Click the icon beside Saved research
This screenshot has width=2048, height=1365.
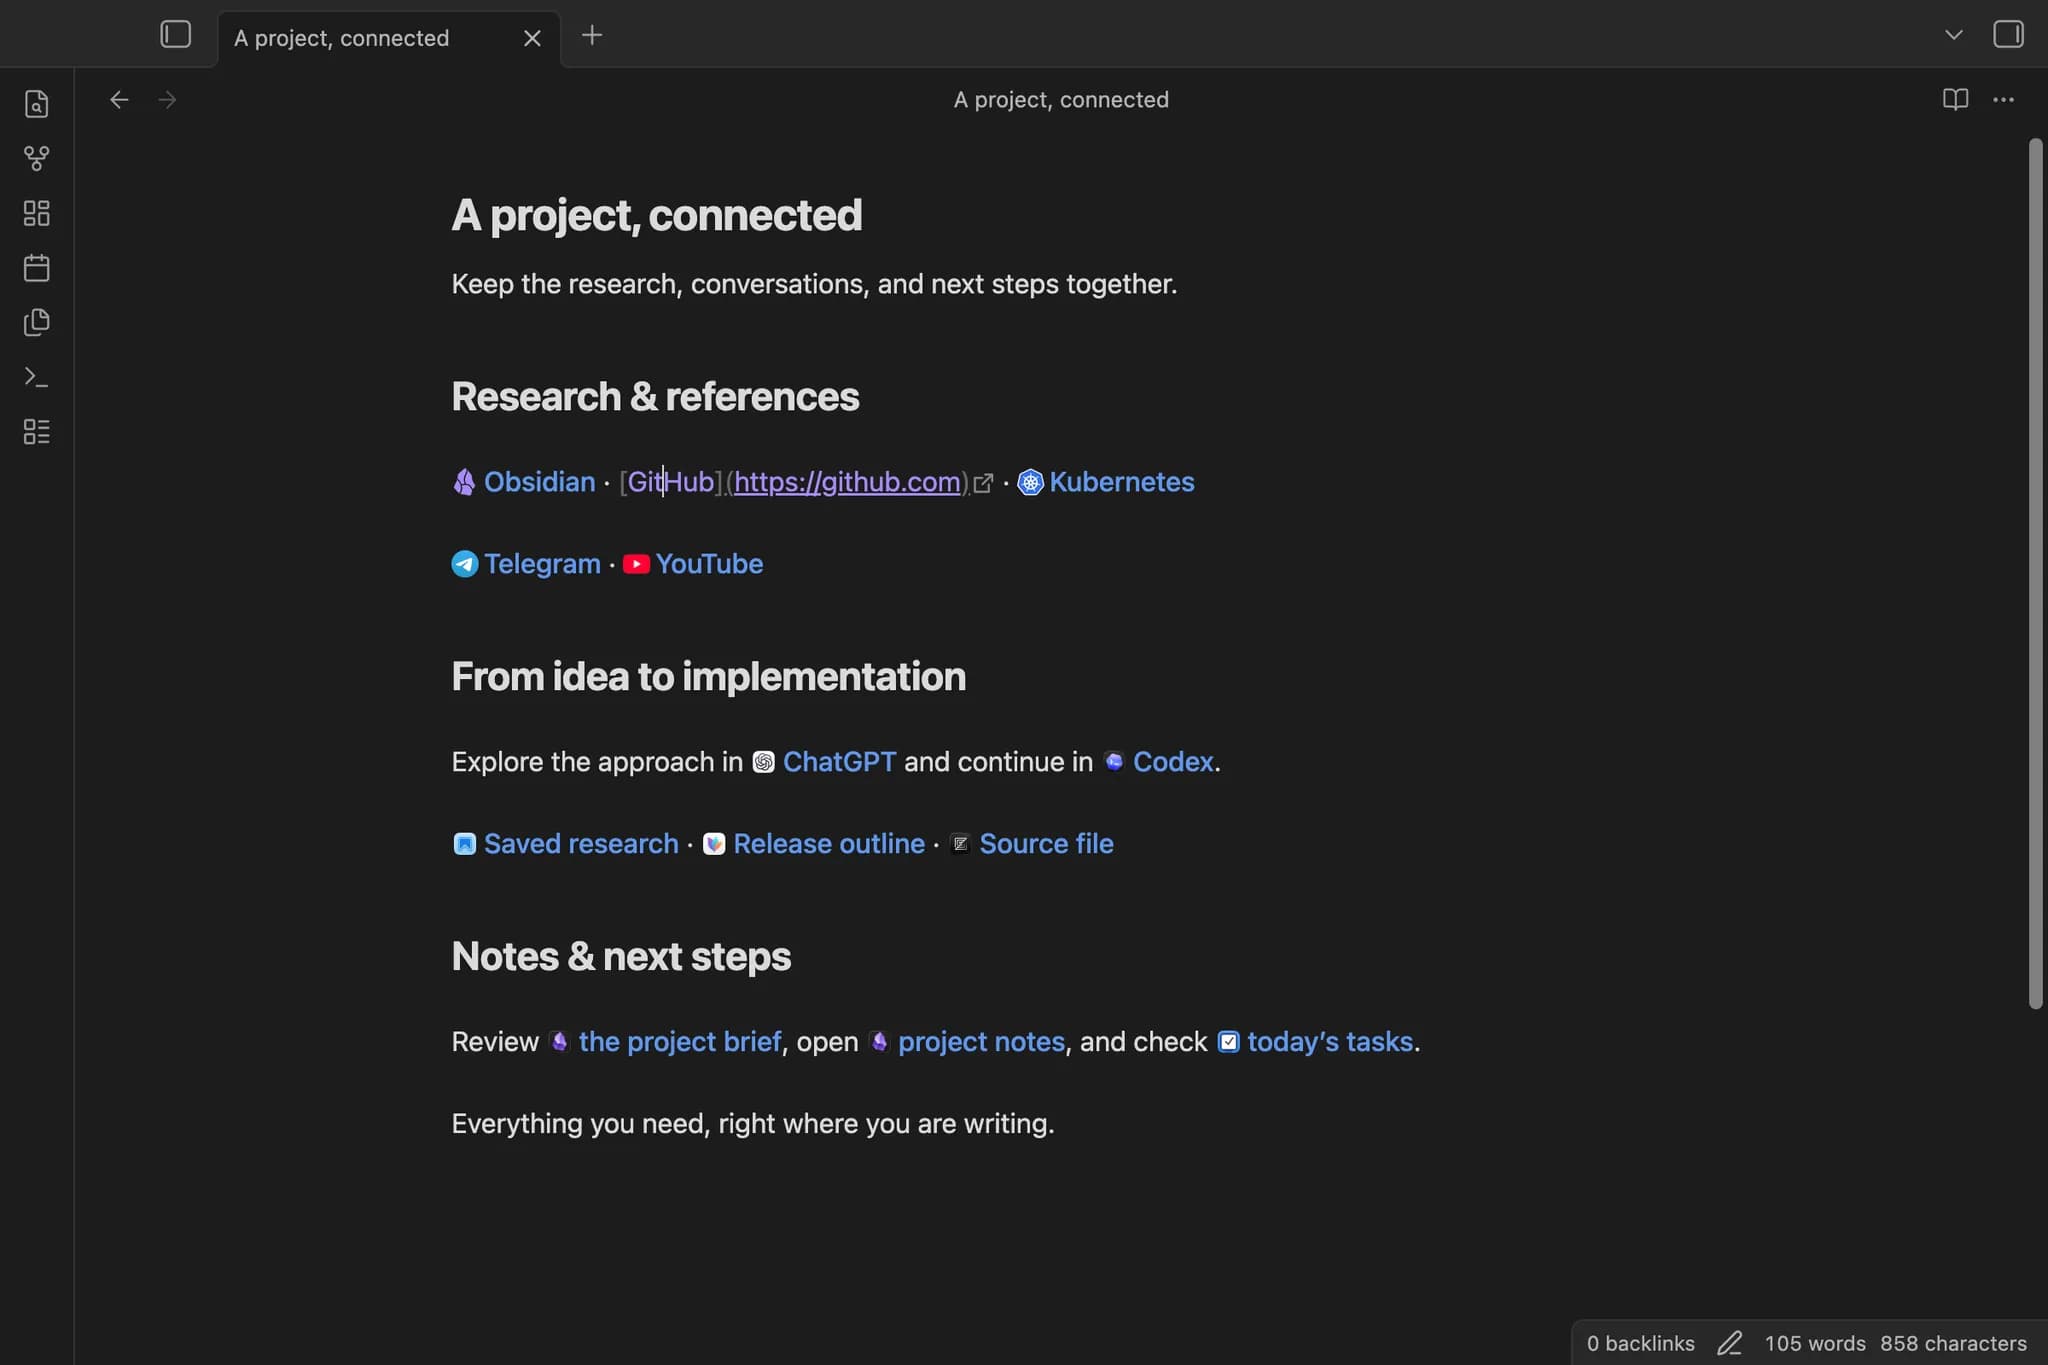[465, 844]
